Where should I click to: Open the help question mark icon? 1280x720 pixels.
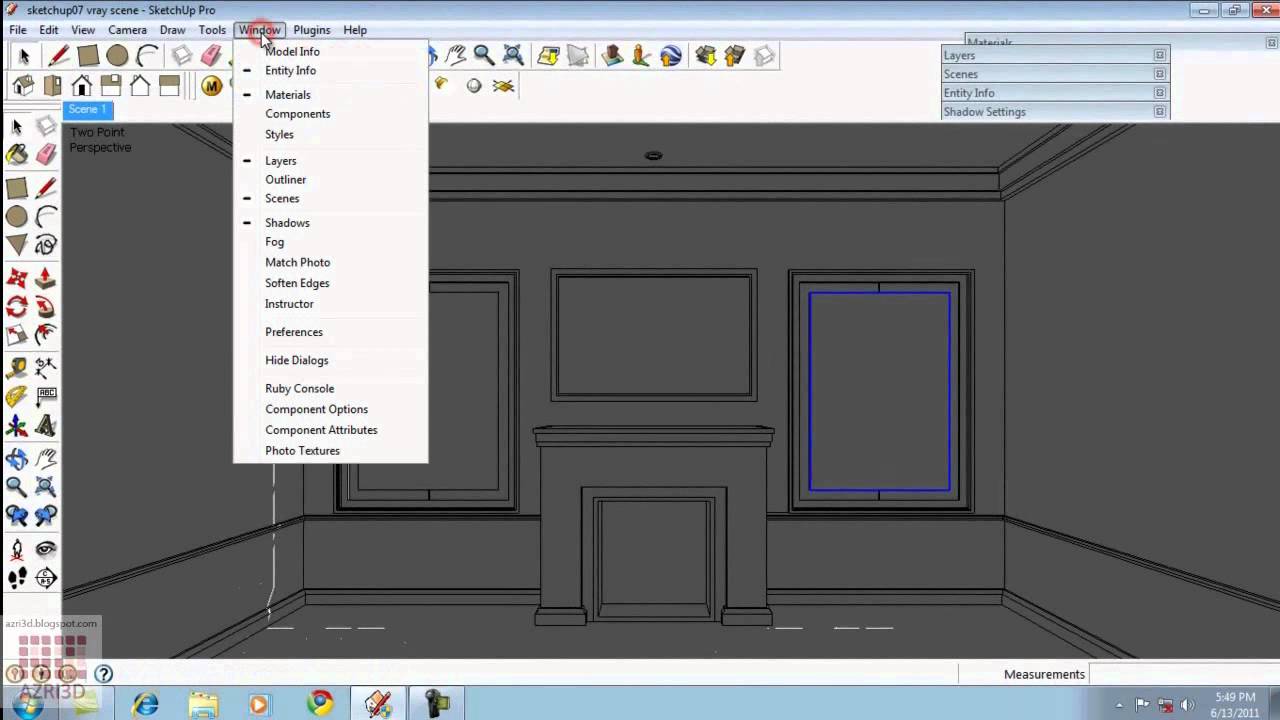[103, 674]
